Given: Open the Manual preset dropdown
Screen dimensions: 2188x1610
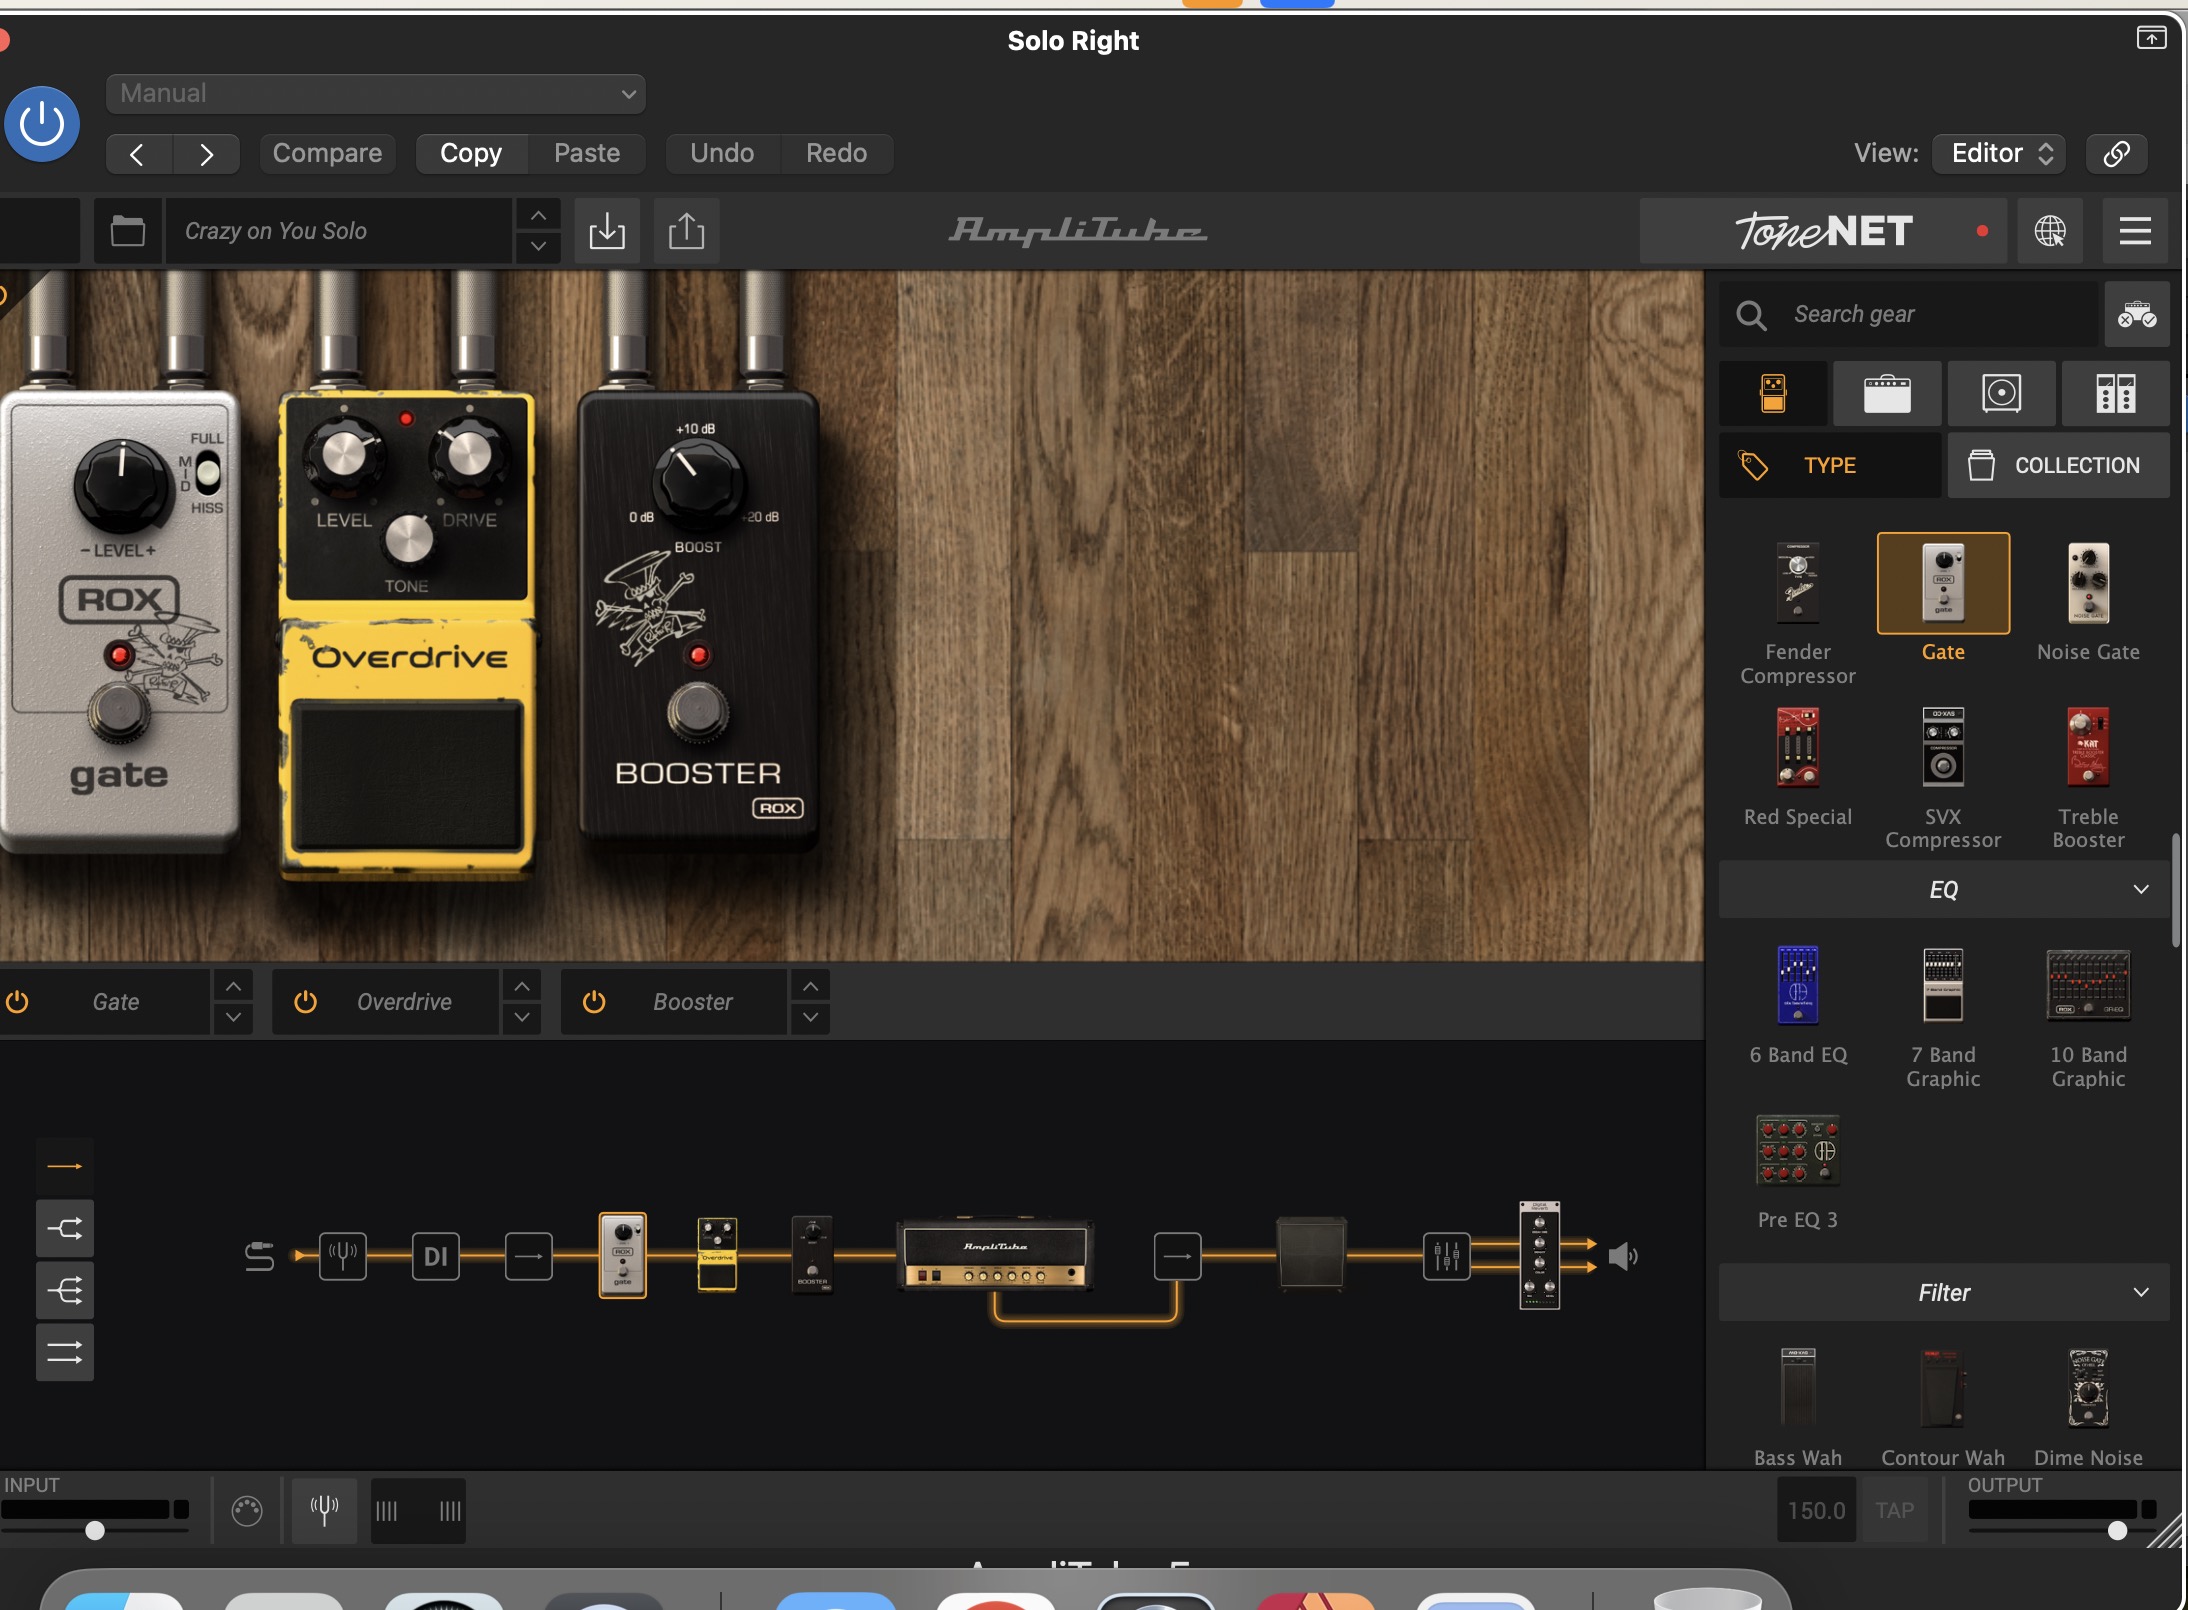Looking at the screenshot, I should [375, 94].
